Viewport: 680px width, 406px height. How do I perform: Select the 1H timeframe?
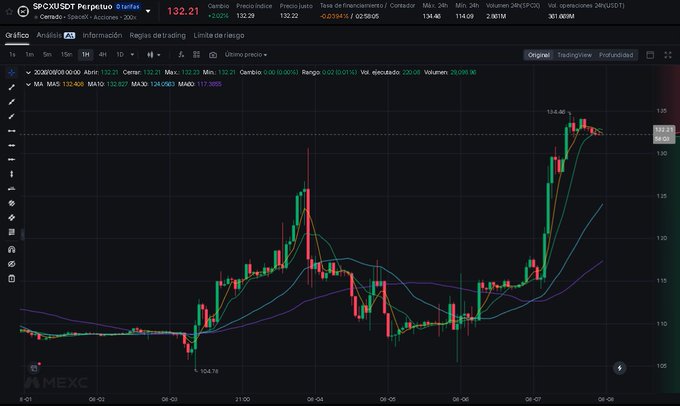tap(85, 55)
